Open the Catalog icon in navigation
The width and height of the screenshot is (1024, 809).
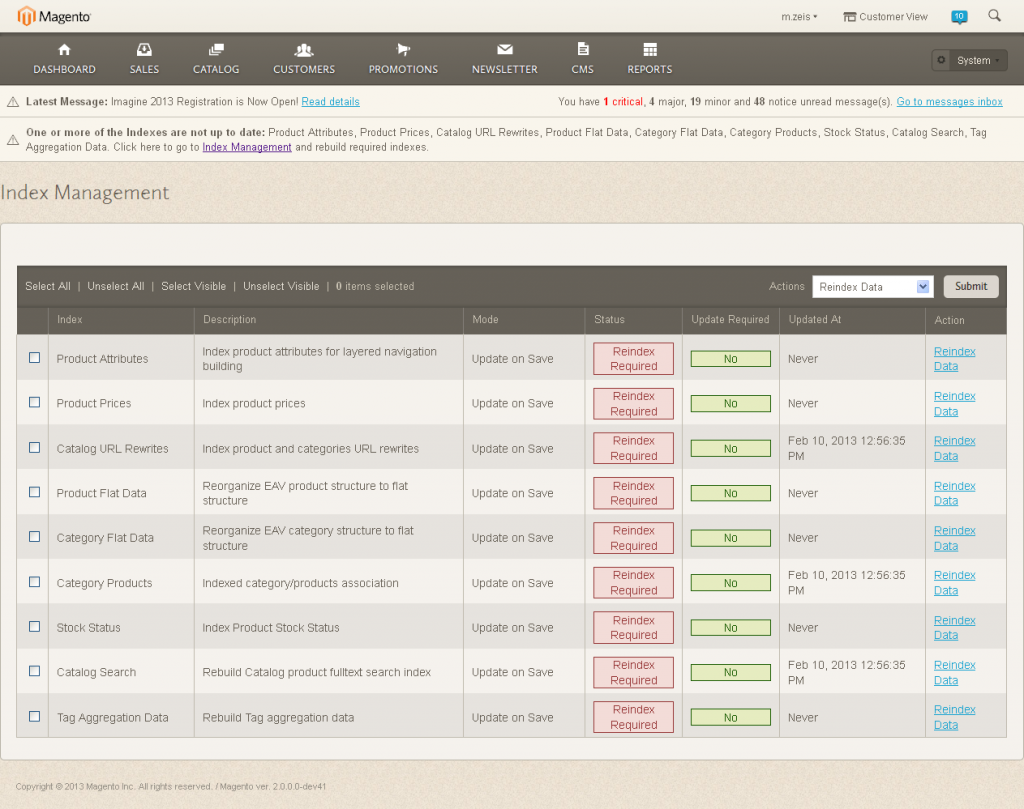[x=216, y=51]
